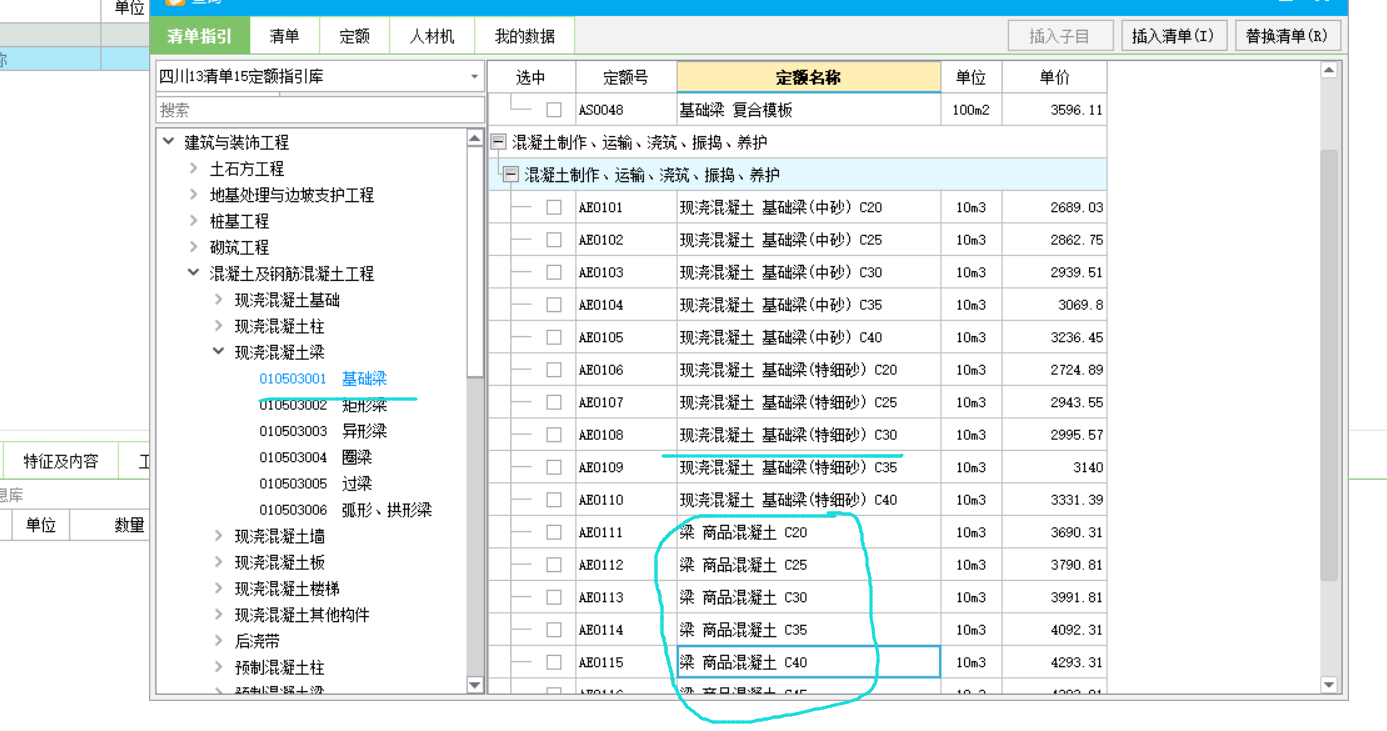Click the 定额号 column header
This screenshot has width=1387, height=731.
tap(626, 77)
